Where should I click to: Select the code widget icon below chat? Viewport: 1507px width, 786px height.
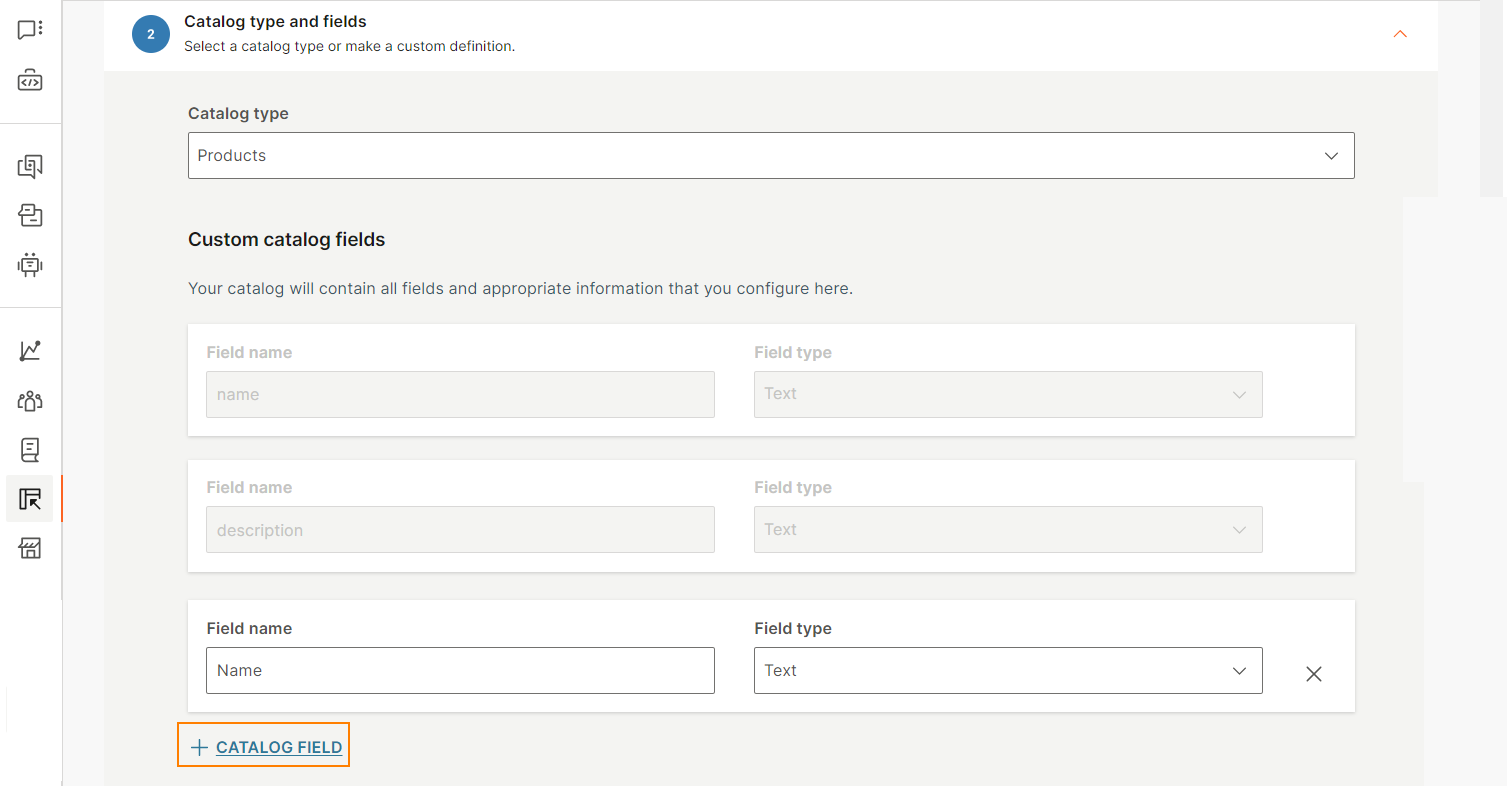(x=30, y=80)
